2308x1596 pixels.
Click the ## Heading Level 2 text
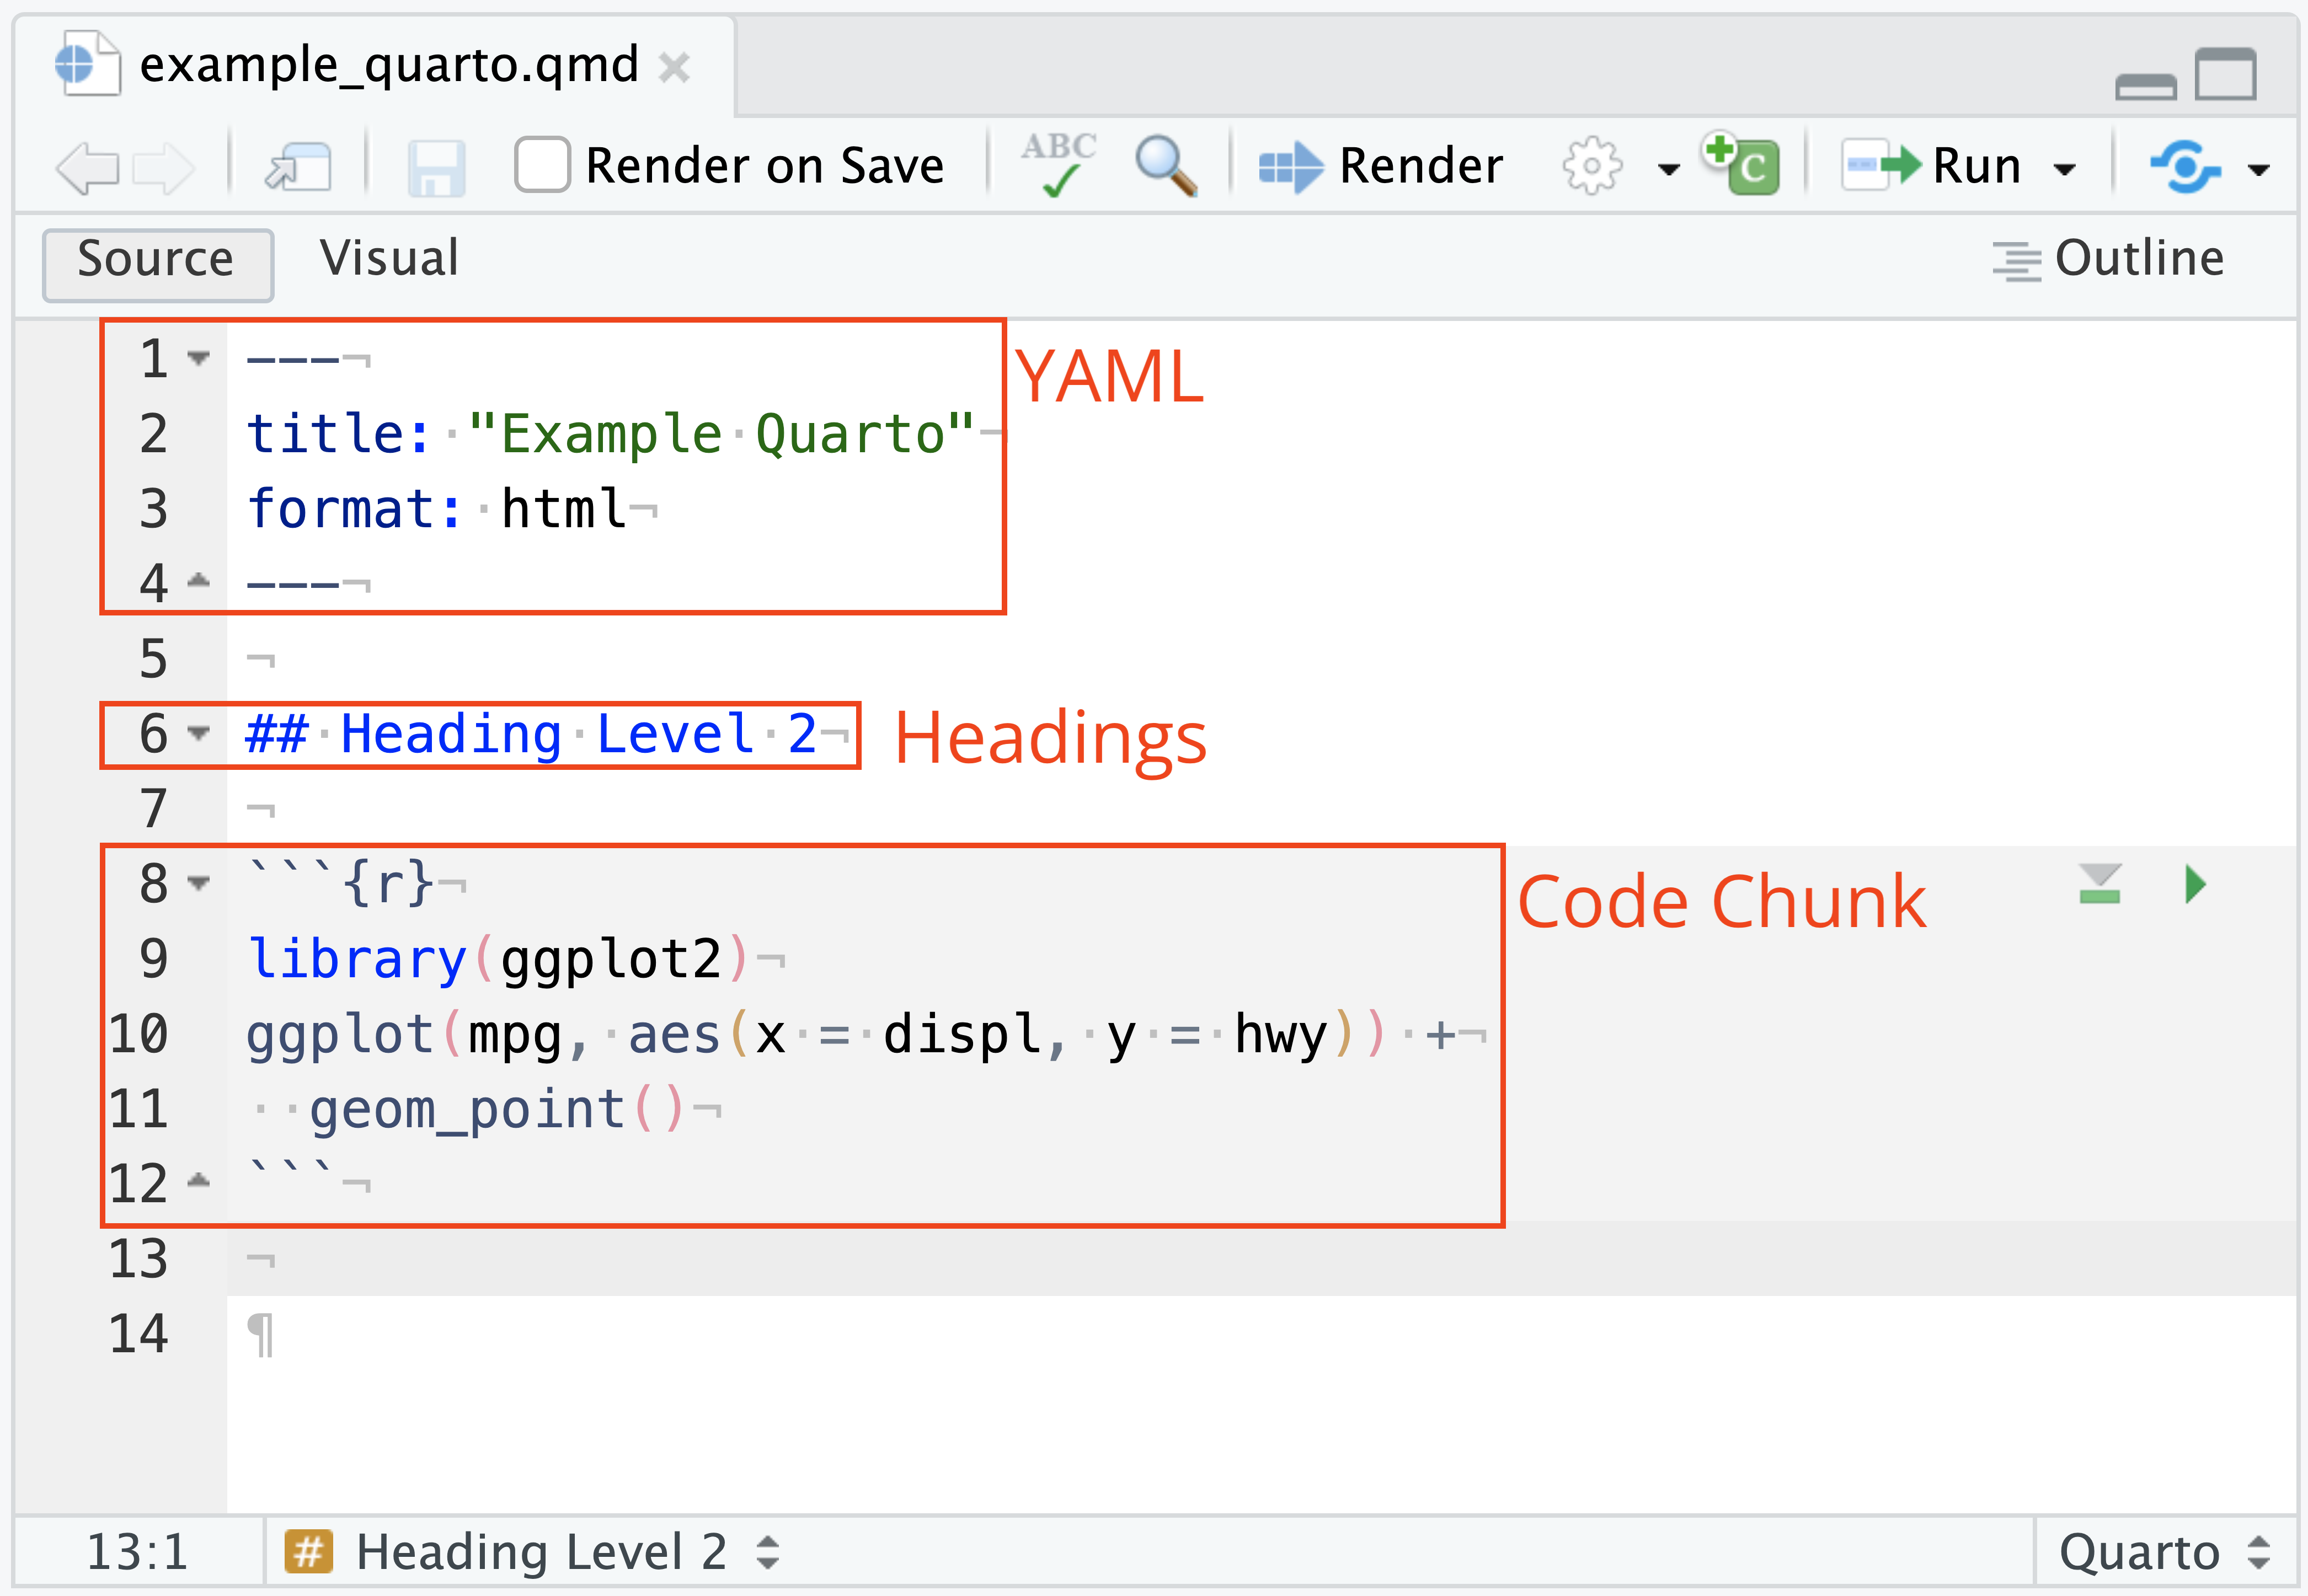531,734
